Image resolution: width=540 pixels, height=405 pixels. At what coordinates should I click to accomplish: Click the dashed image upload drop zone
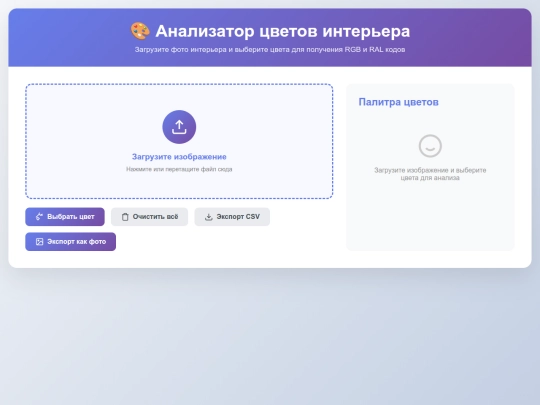pos(179,141)
